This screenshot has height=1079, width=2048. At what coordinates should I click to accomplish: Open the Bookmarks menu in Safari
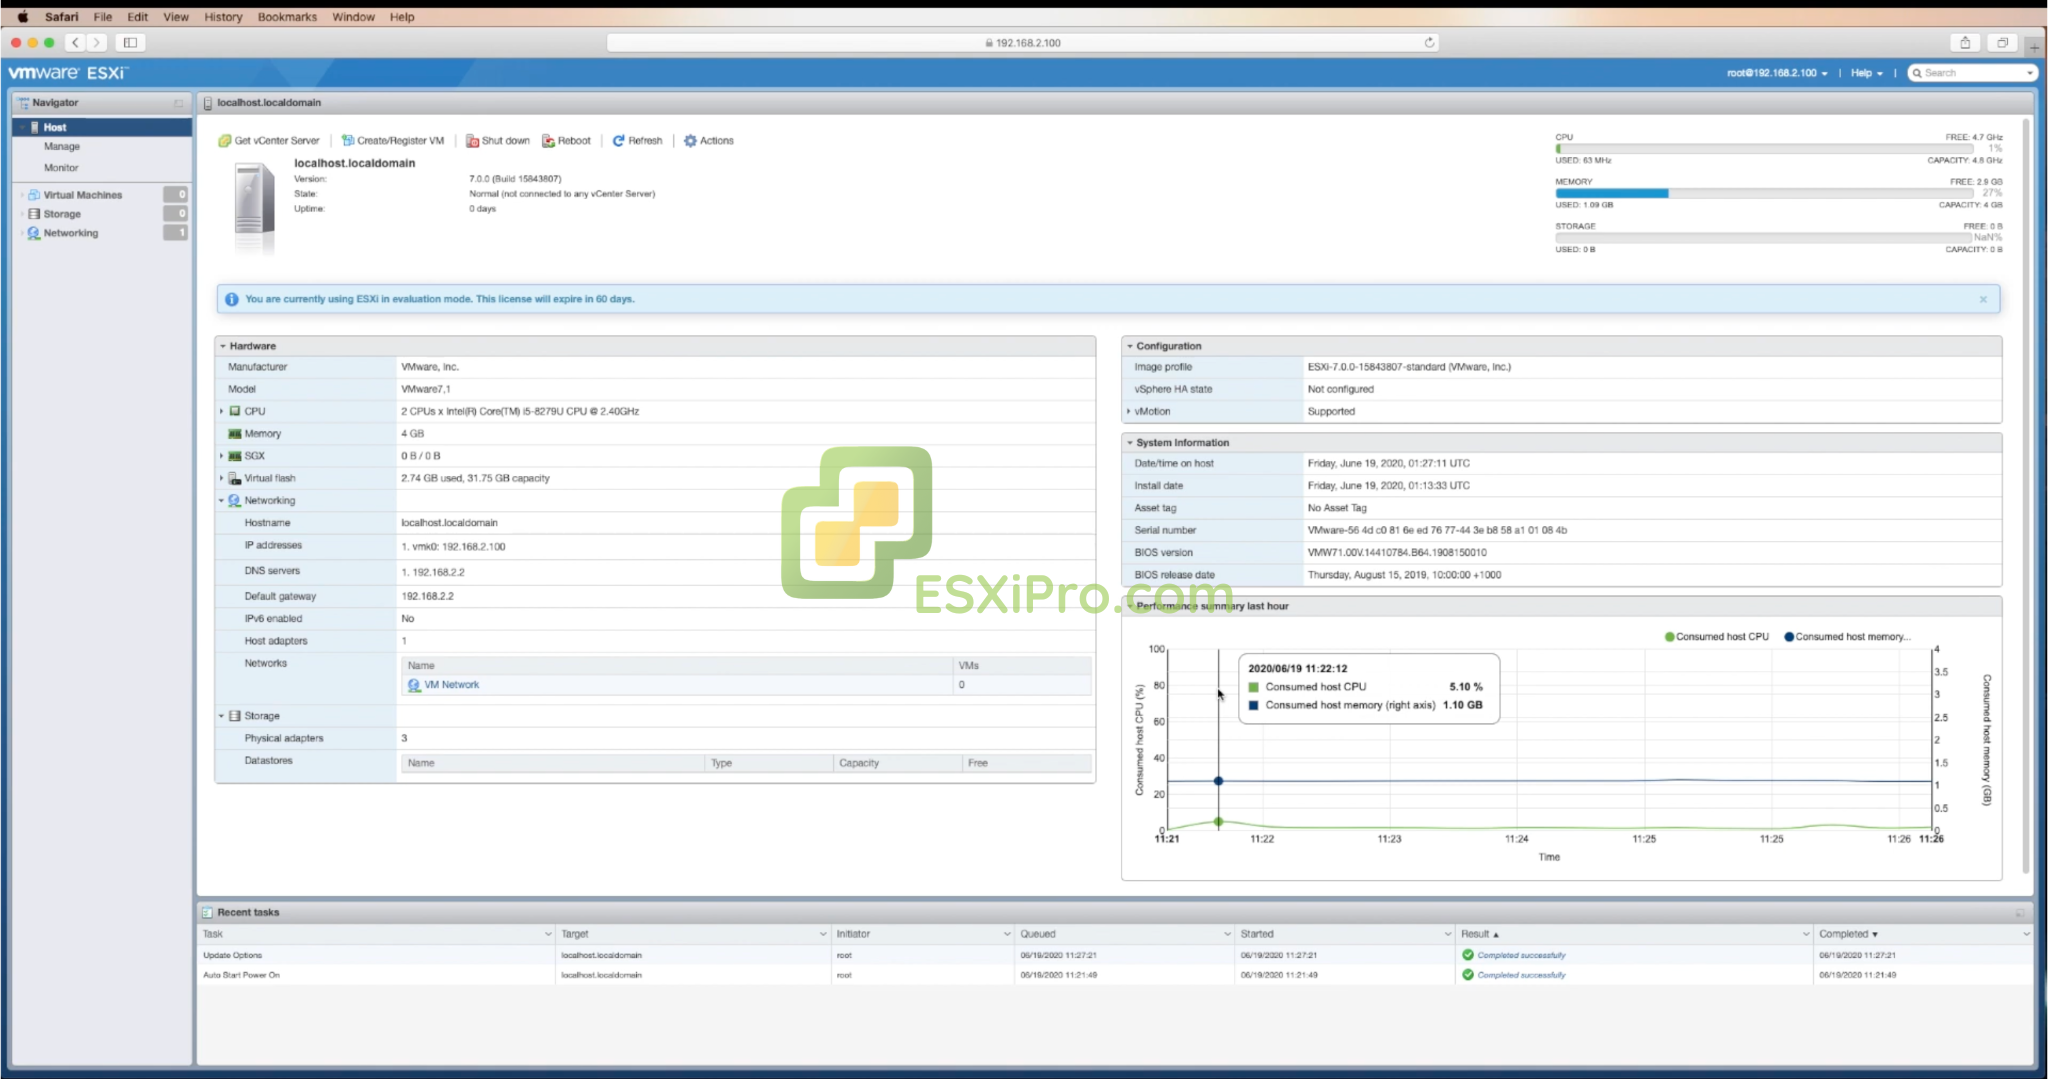(x=287, y=17)
